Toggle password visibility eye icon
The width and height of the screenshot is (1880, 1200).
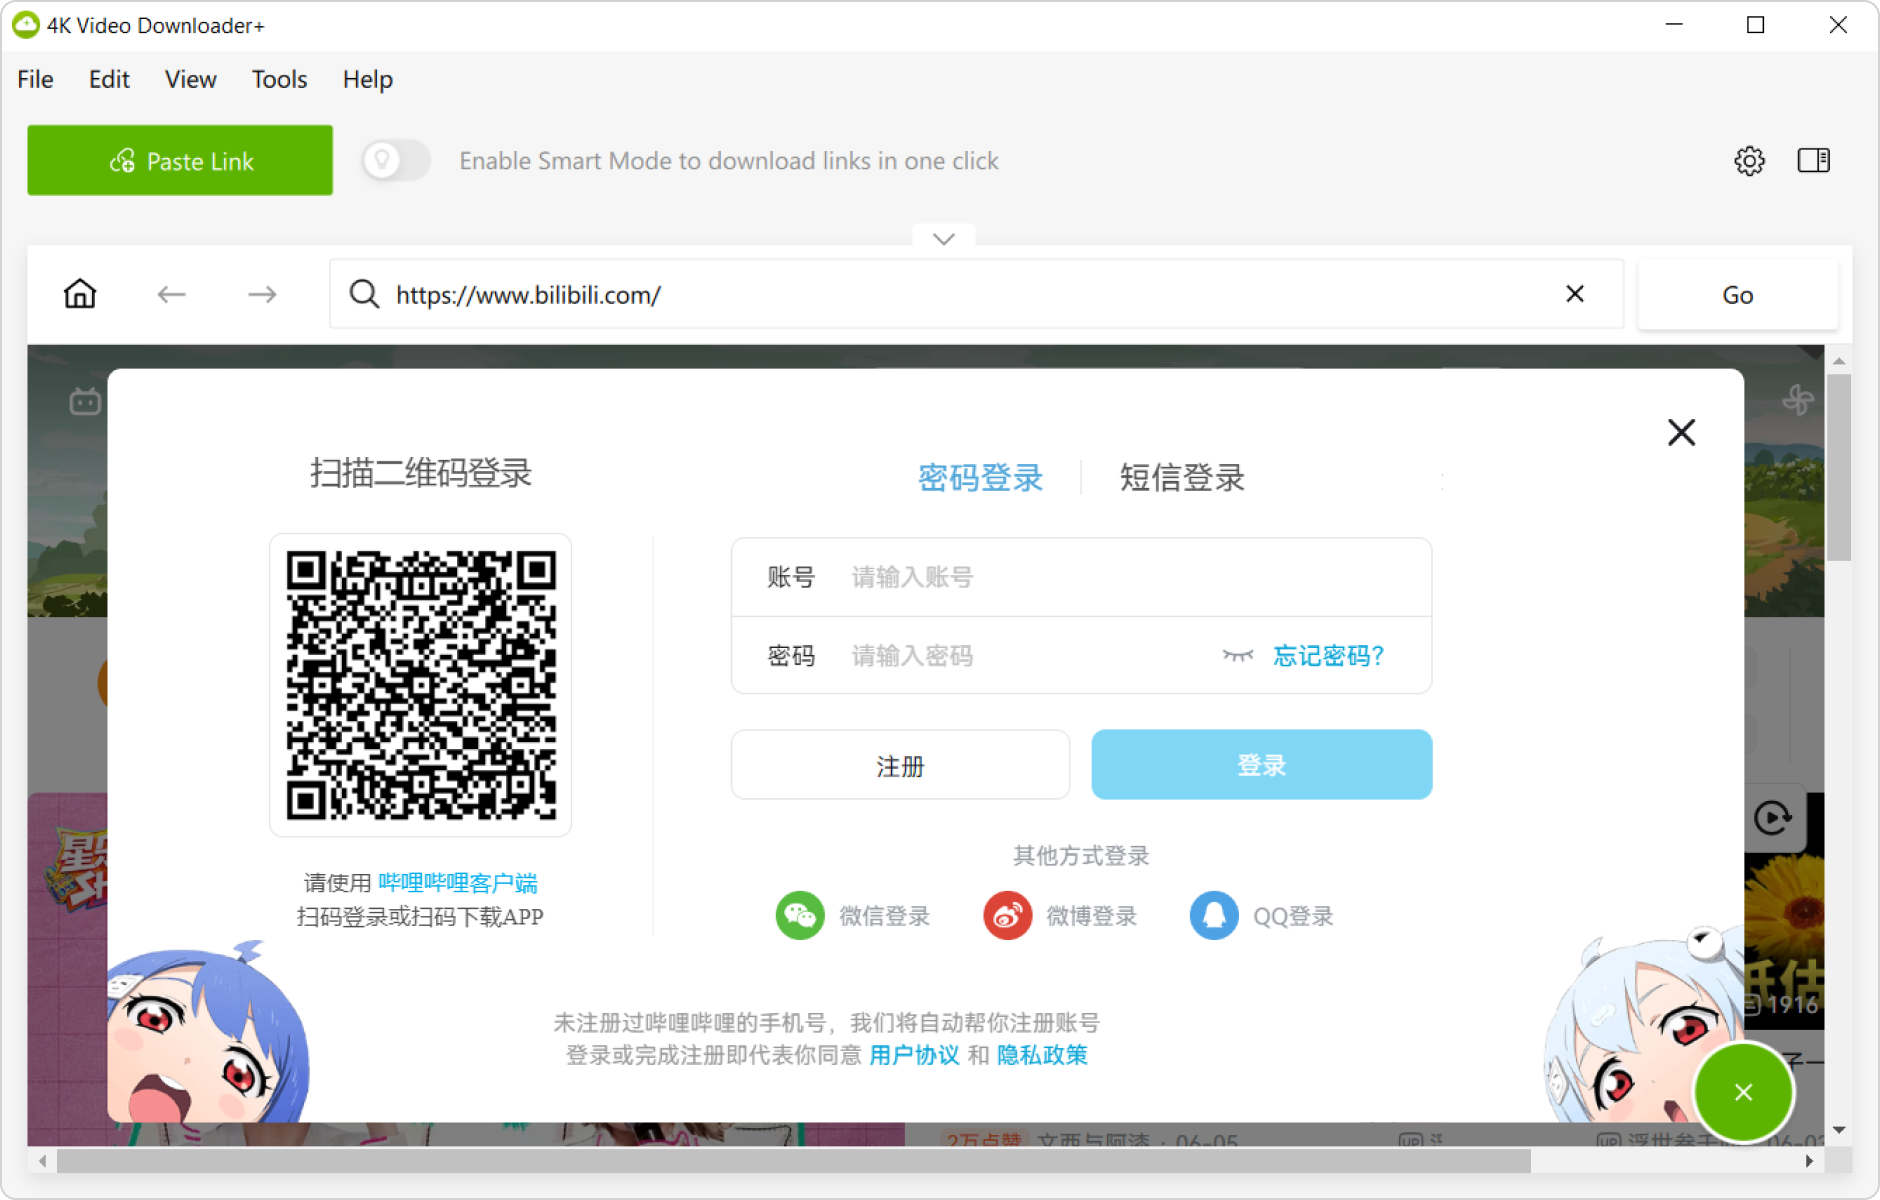pos(1238,656)
